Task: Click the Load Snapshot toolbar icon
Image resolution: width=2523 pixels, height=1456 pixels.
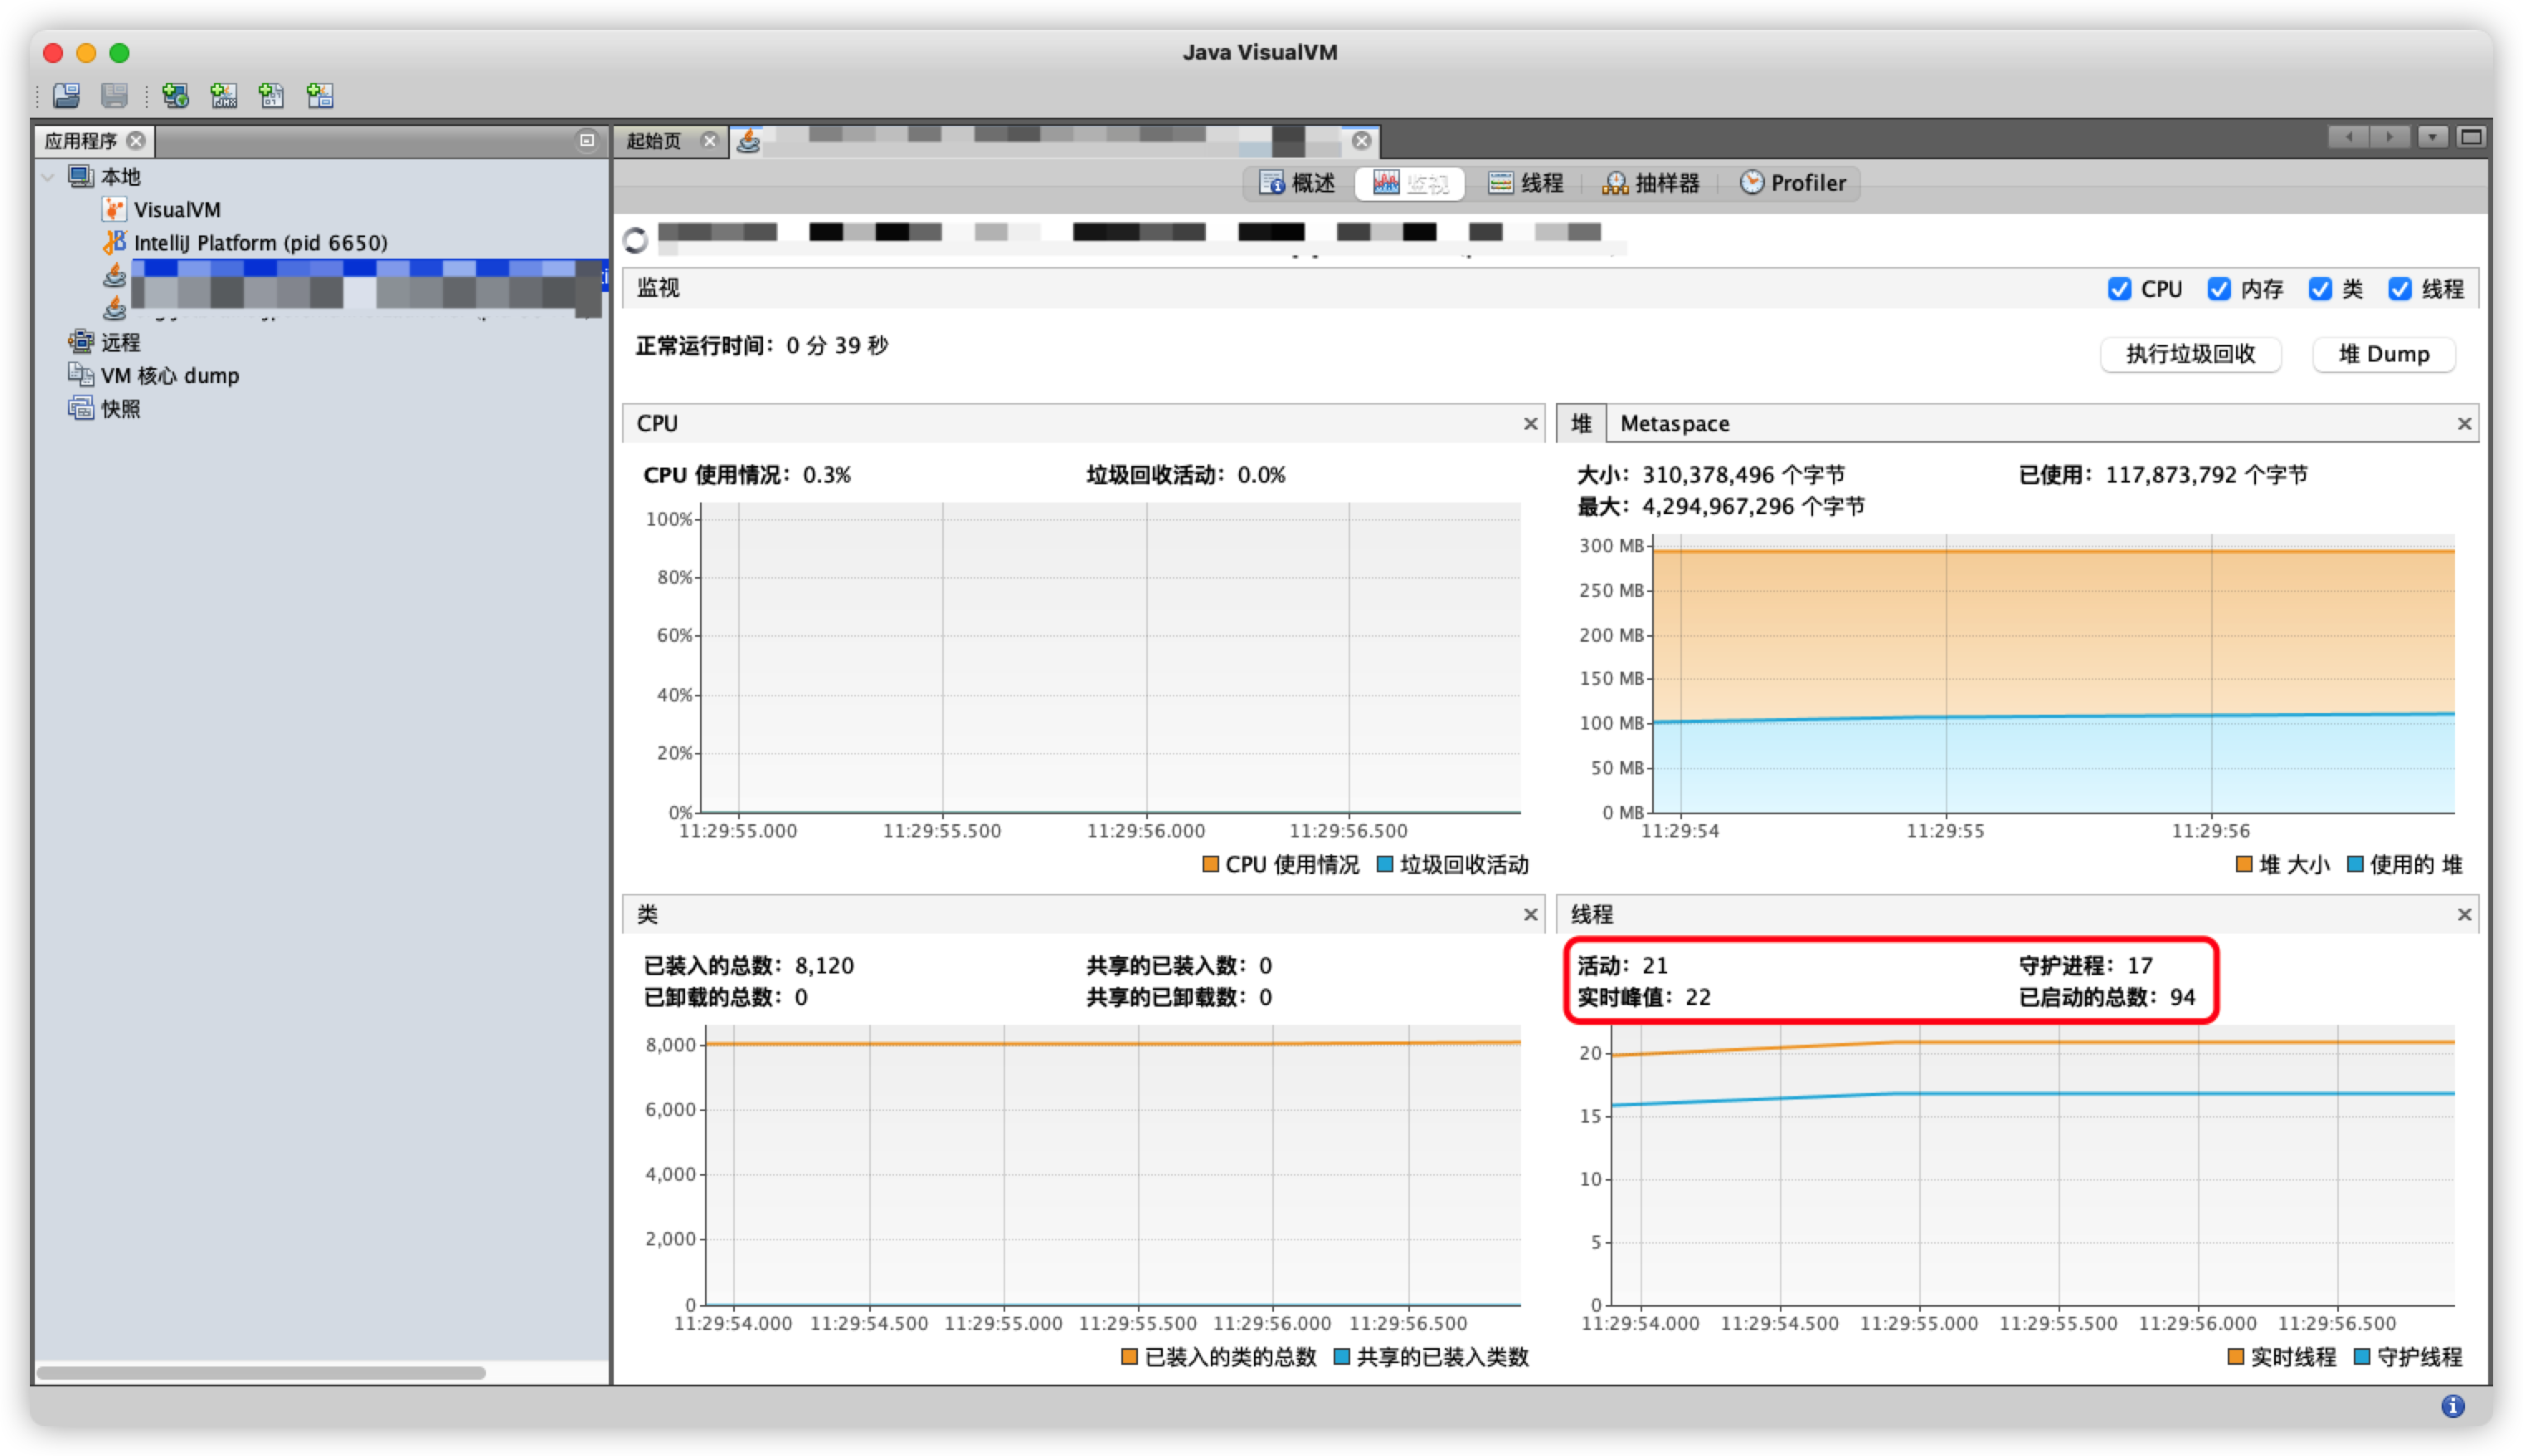Action: tap(67, 95)
